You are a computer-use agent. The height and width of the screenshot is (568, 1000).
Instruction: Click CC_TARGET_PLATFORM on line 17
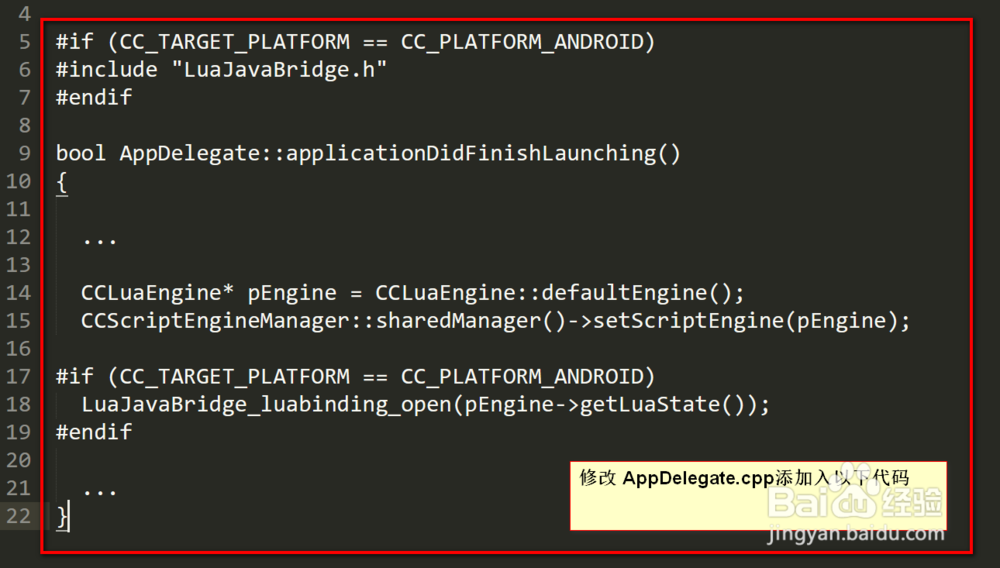coord(234,377)
